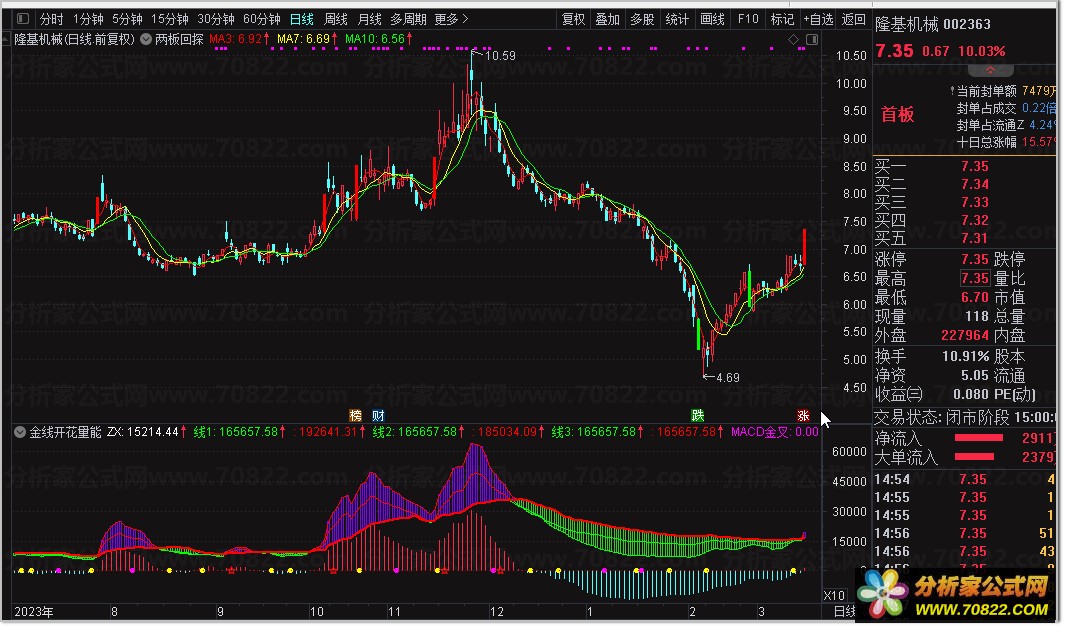Image resolution: width=1065 pixels, height=626 pixels.
Task: Click the 10.59 high price label
Action: click(x=500, y=56)
